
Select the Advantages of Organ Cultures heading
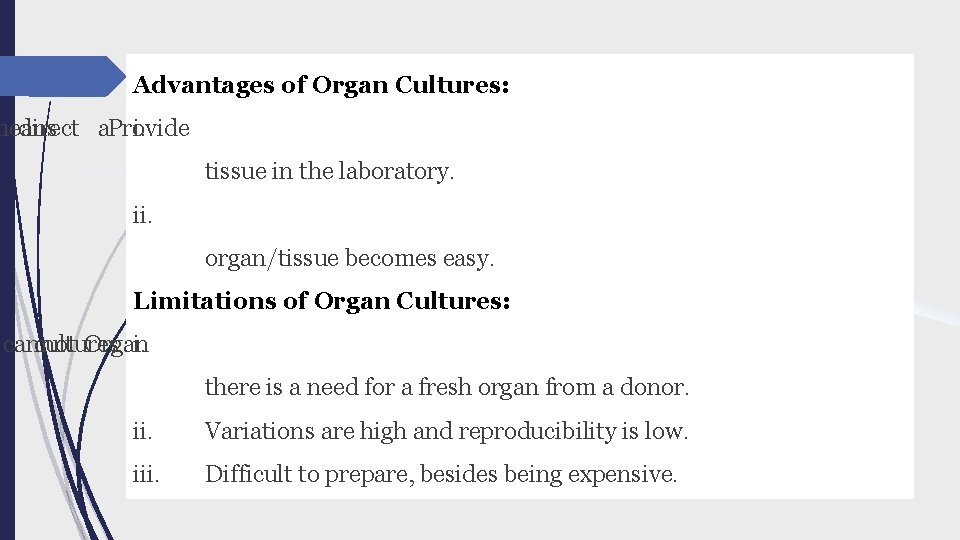pos(321,85)
